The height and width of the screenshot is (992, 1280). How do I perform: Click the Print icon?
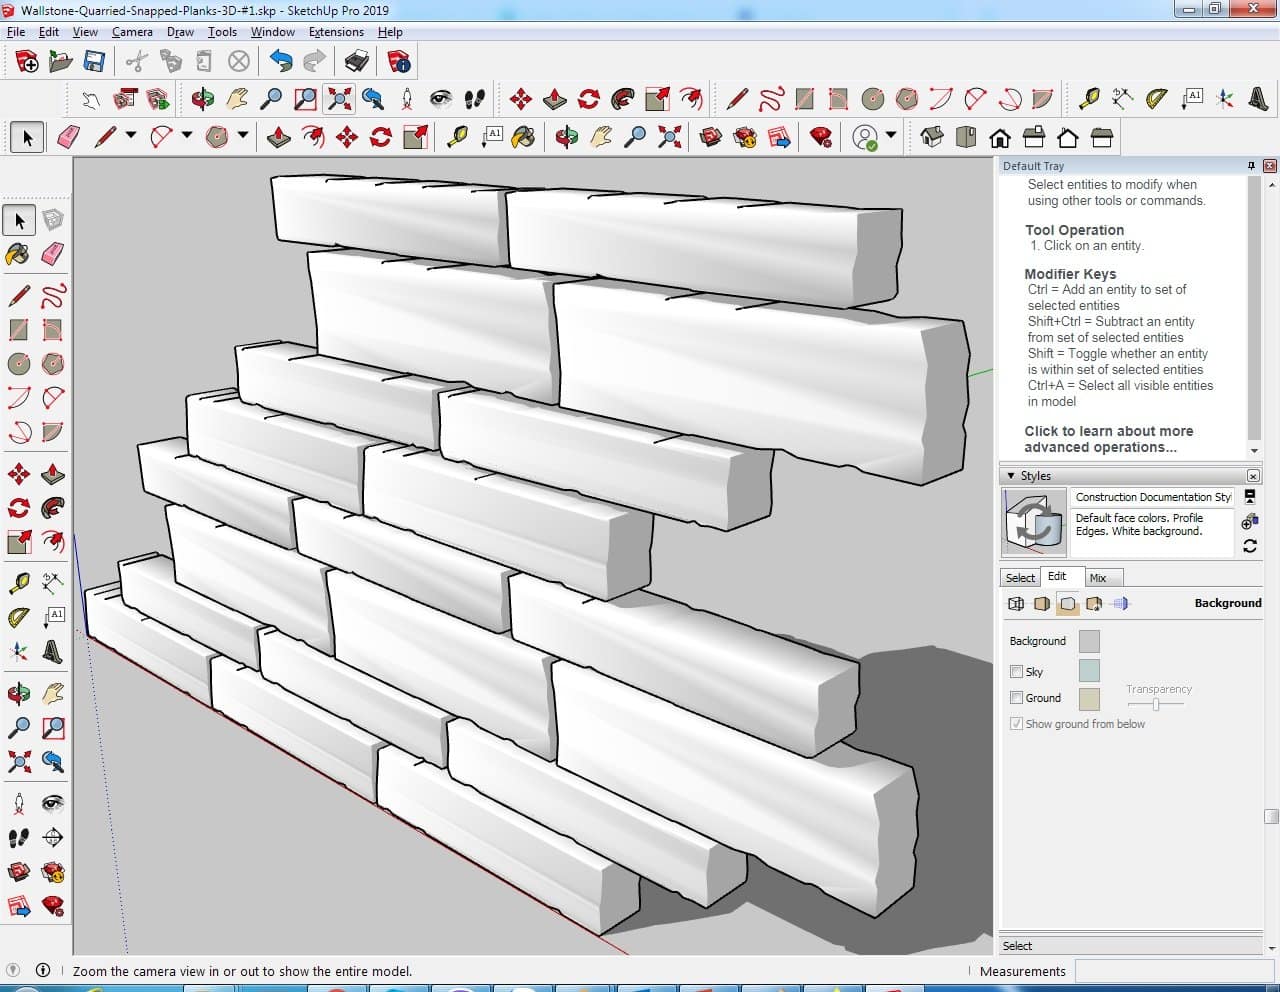pyautogui.click(x=357, y=62)
